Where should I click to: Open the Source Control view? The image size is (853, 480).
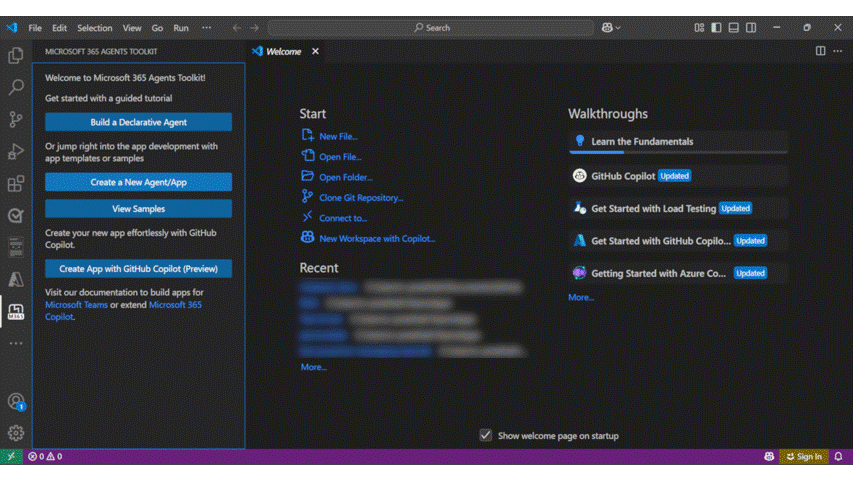[x=16, y=119]
